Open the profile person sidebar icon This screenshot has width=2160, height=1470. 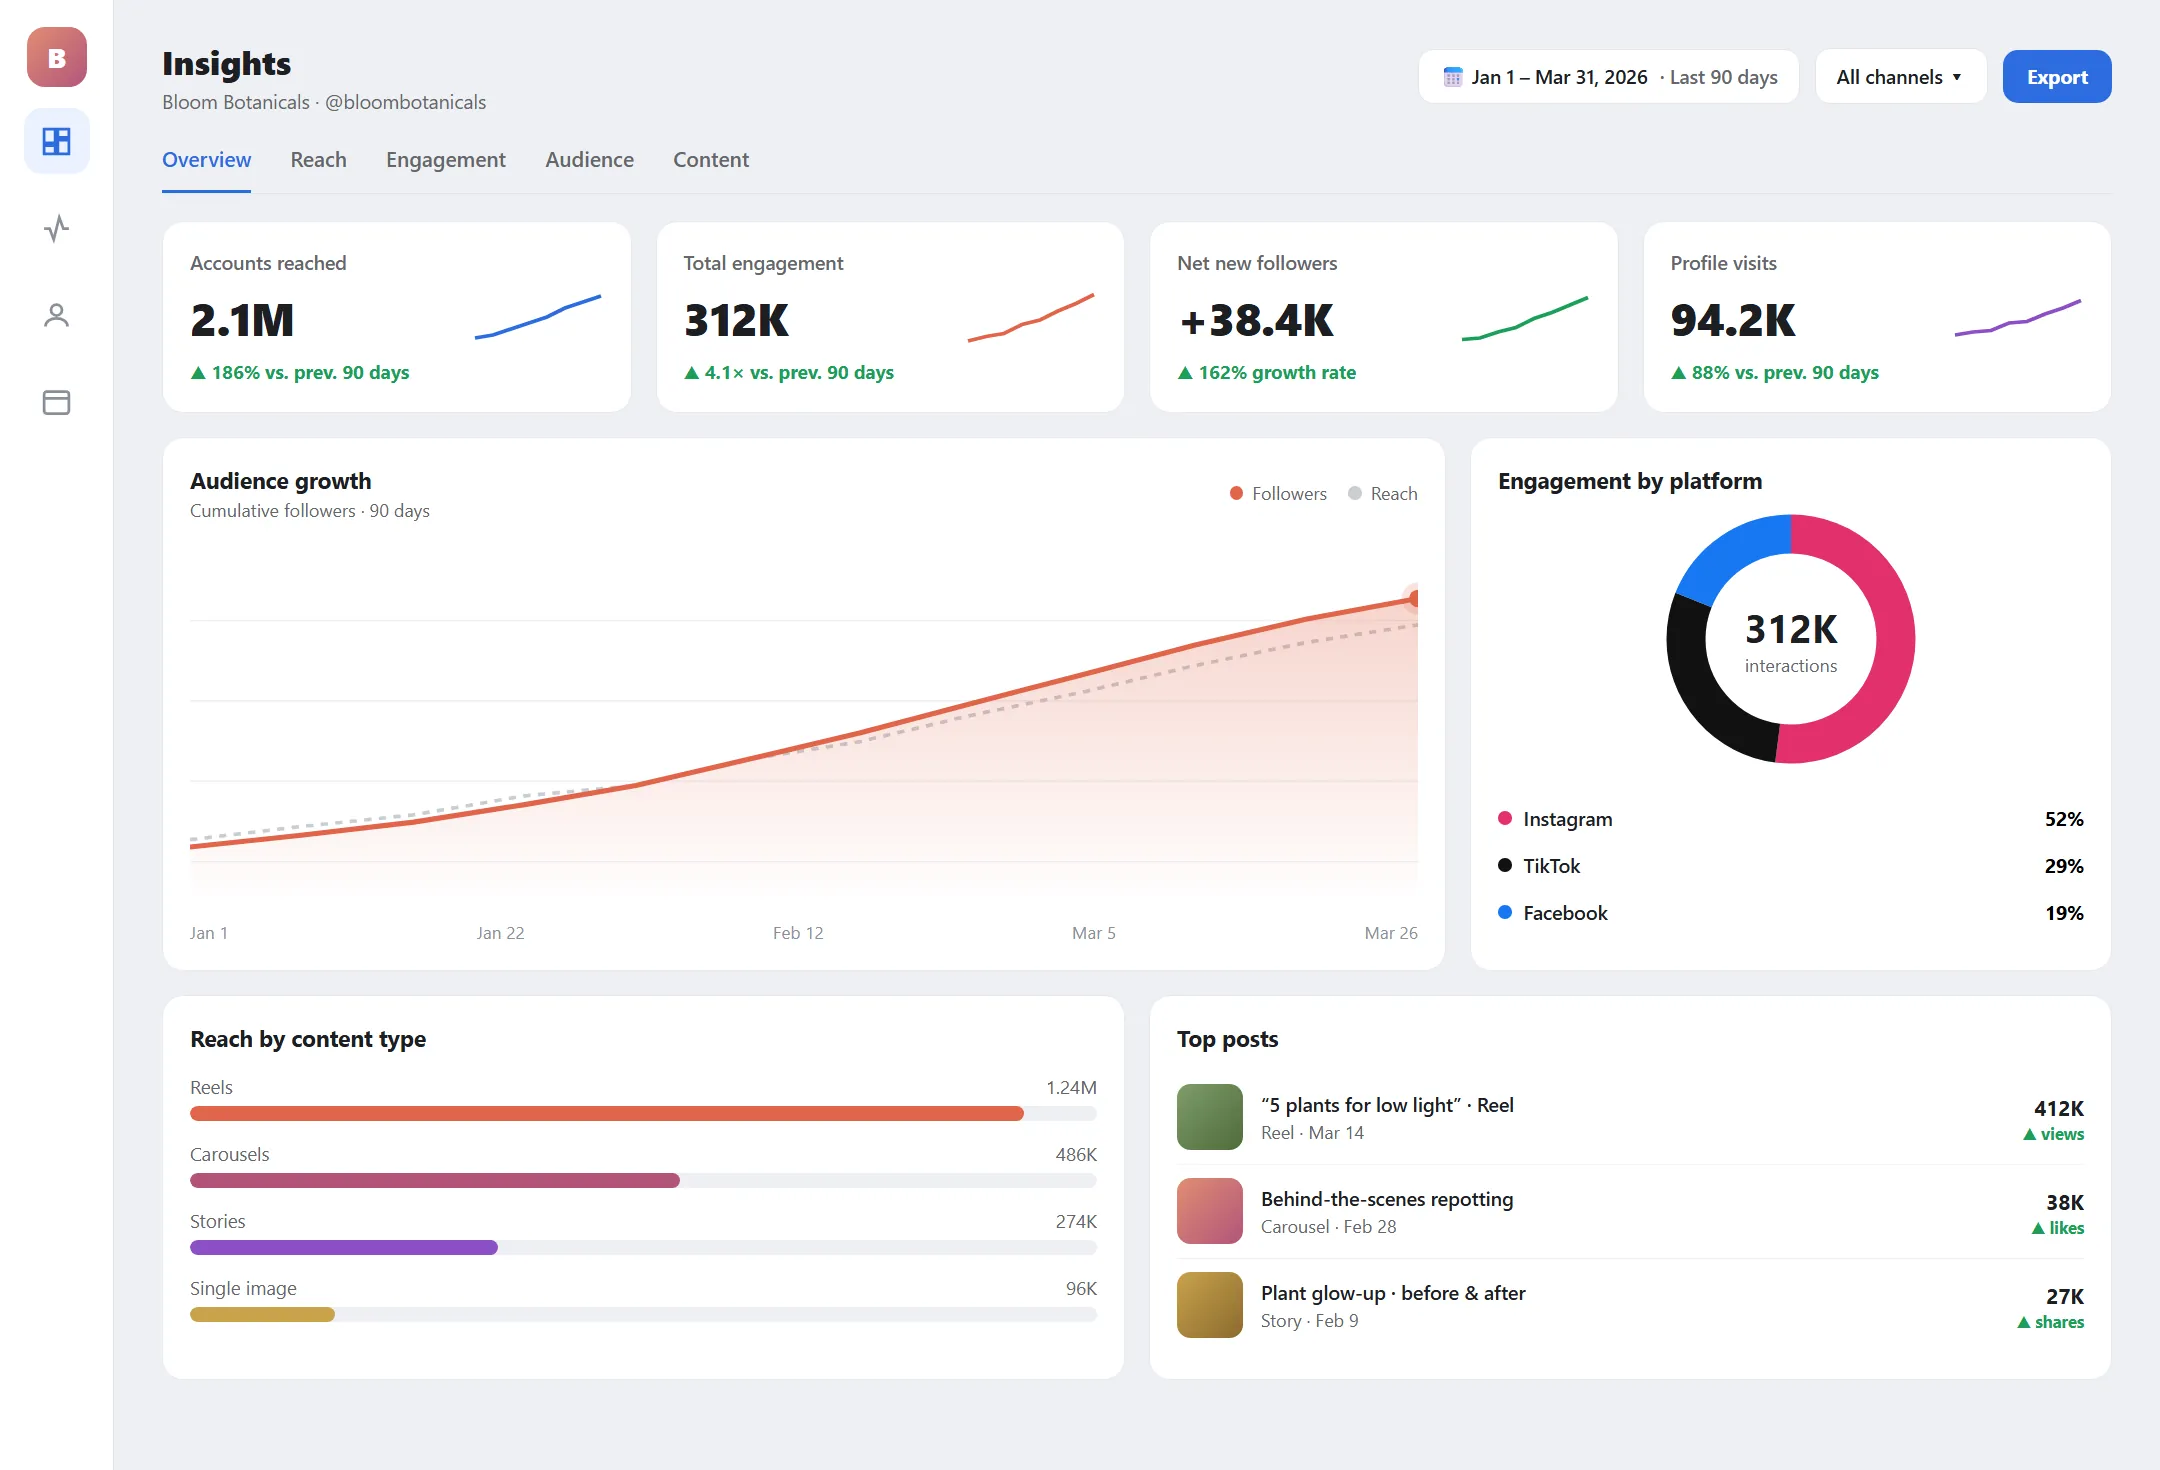[57, 316]
